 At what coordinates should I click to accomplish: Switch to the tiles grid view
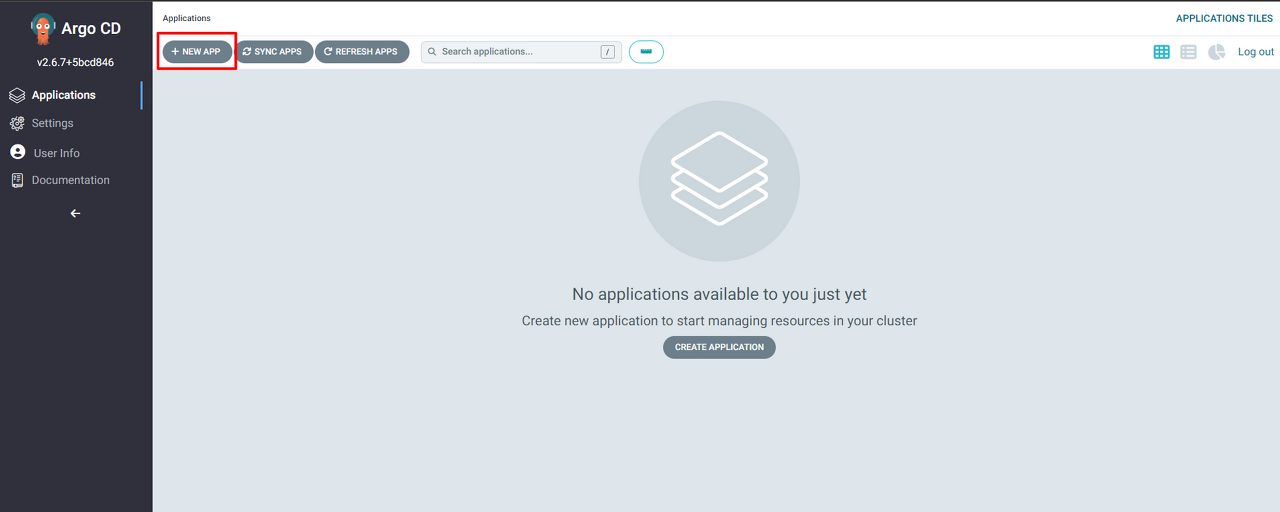tap(1161, 52)
